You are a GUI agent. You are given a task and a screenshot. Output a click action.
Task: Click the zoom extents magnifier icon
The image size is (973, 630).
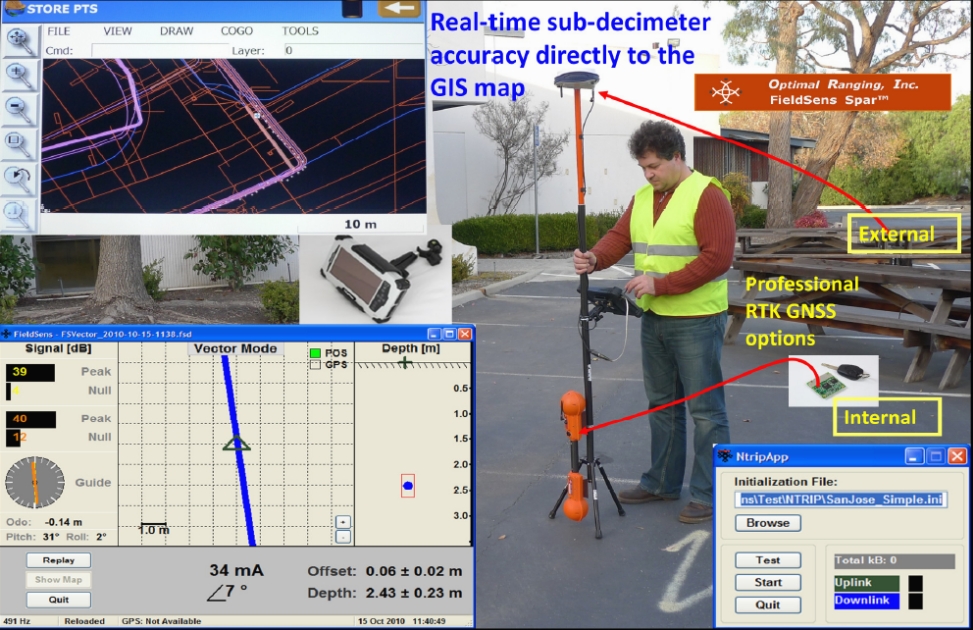[20, 39]
